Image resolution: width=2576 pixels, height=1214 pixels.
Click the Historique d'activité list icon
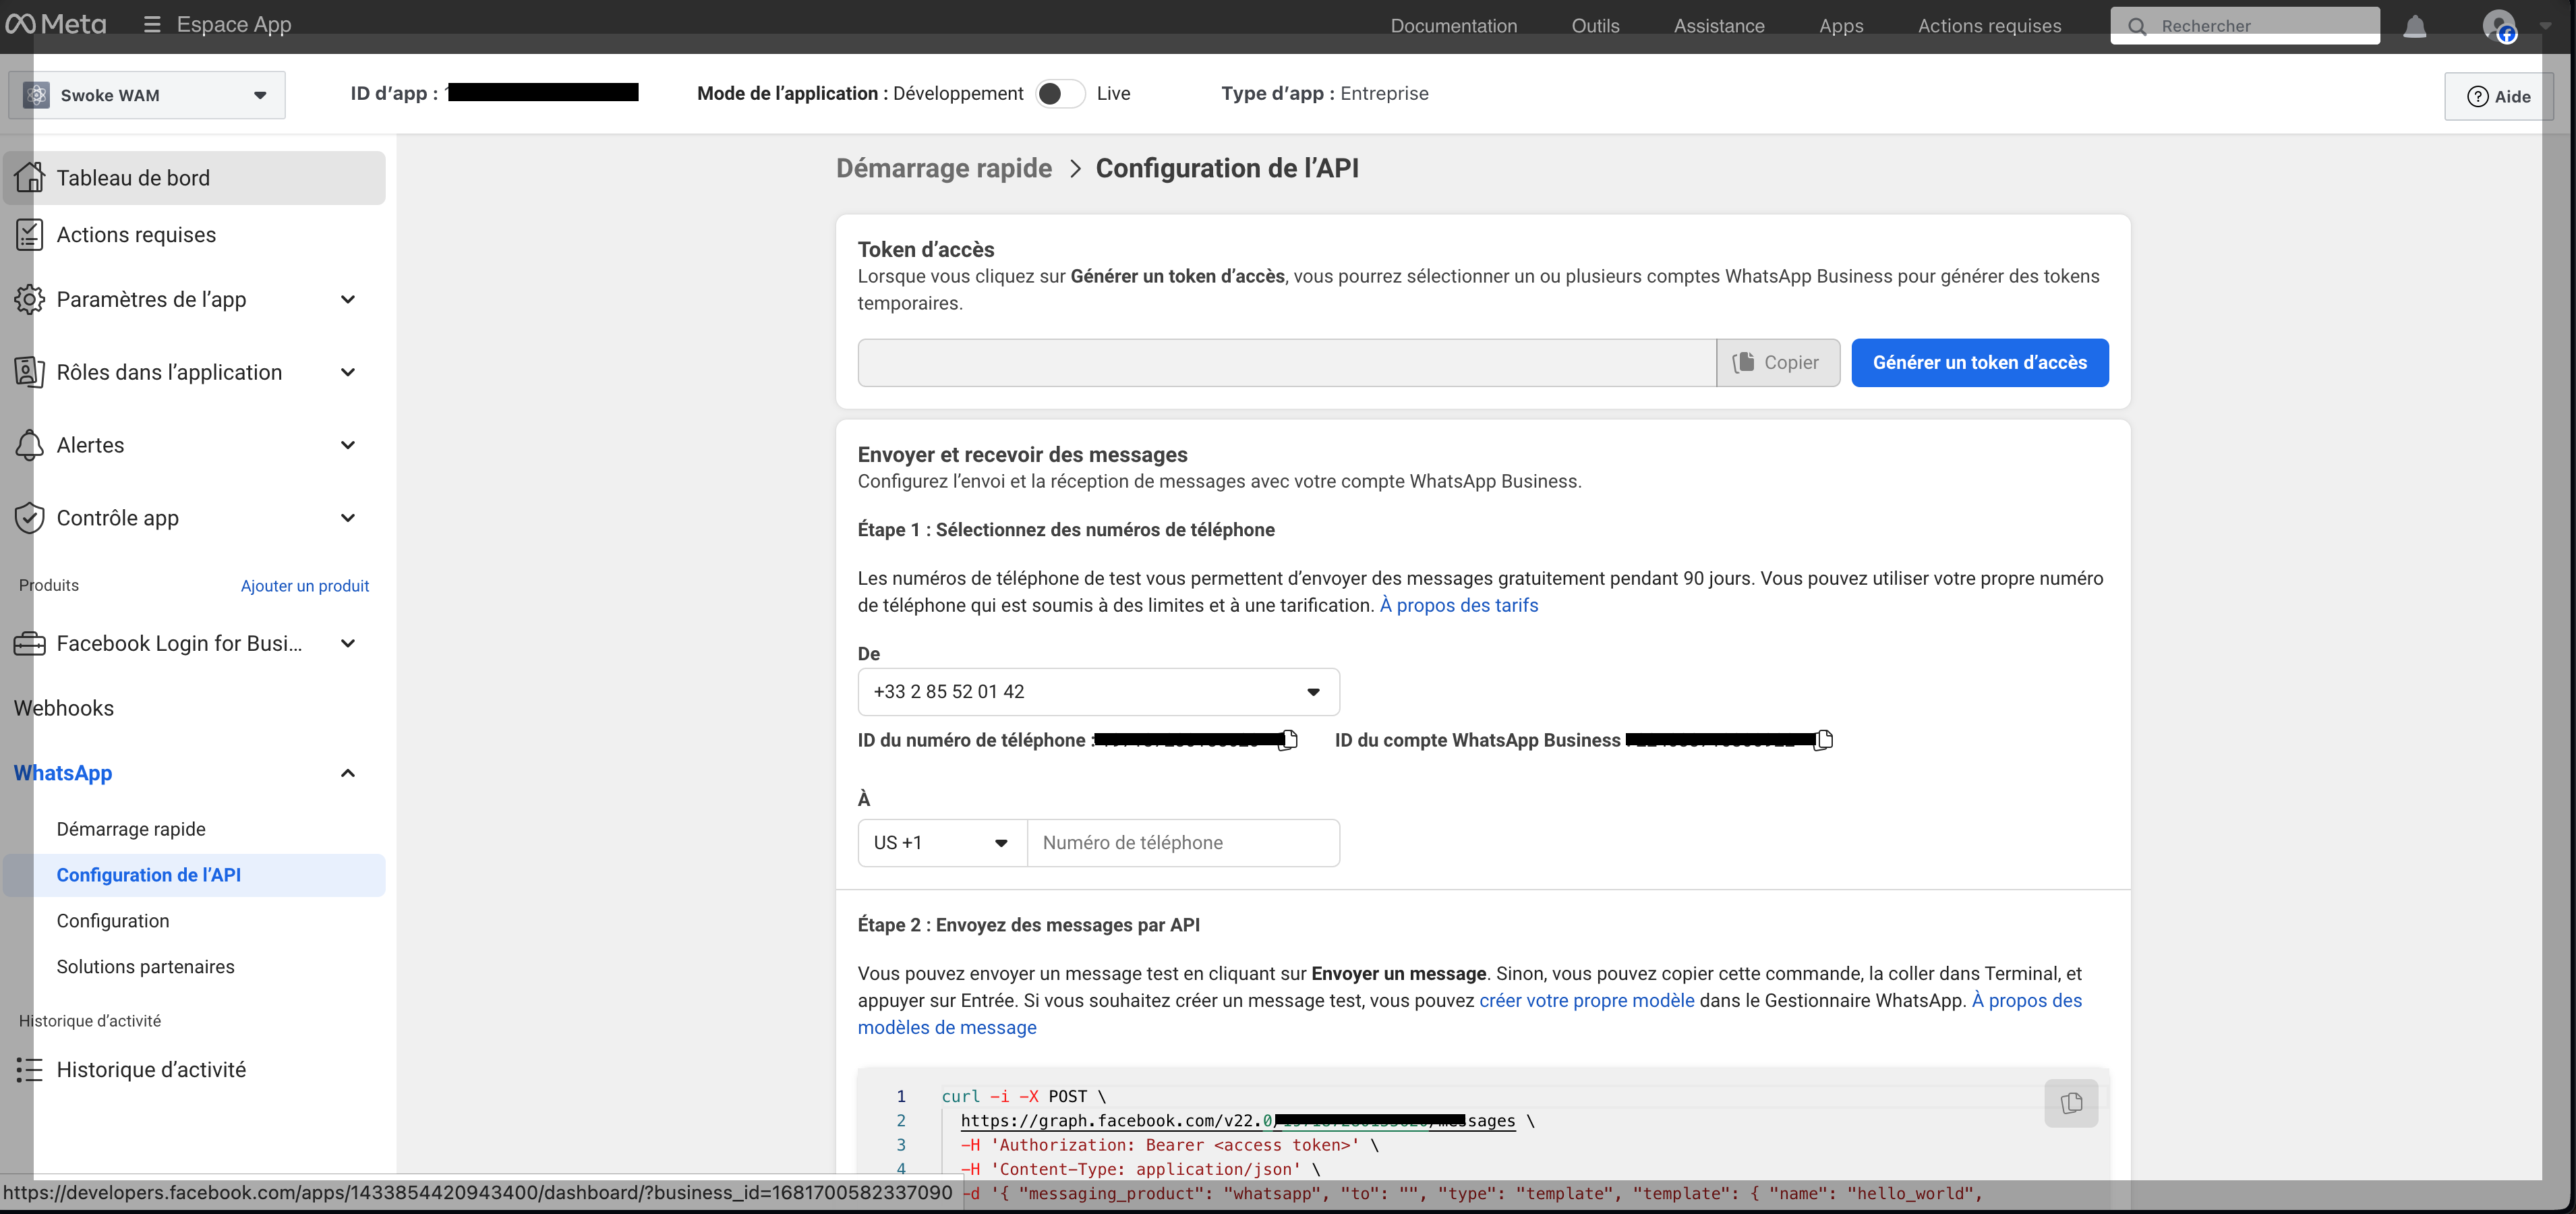tap(30, 1069)
